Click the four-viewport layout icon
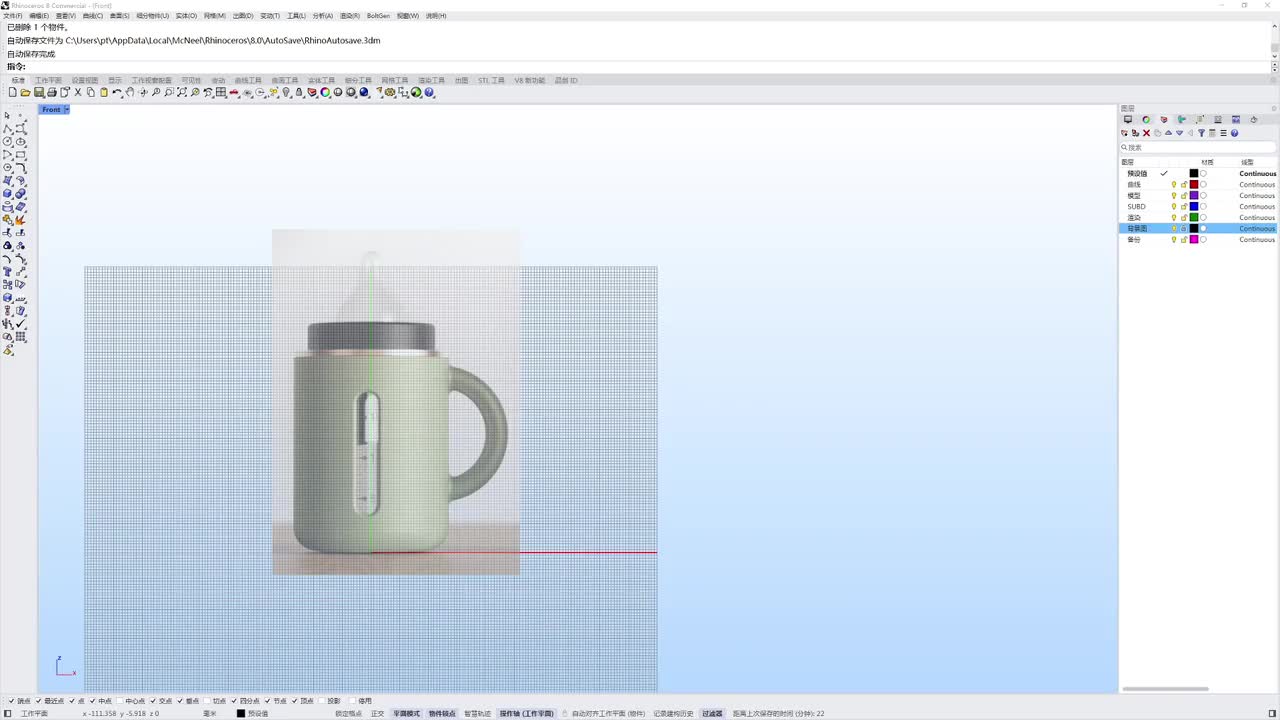The width and height of the screenshot is (1280, 720). (x=221, y=92)
